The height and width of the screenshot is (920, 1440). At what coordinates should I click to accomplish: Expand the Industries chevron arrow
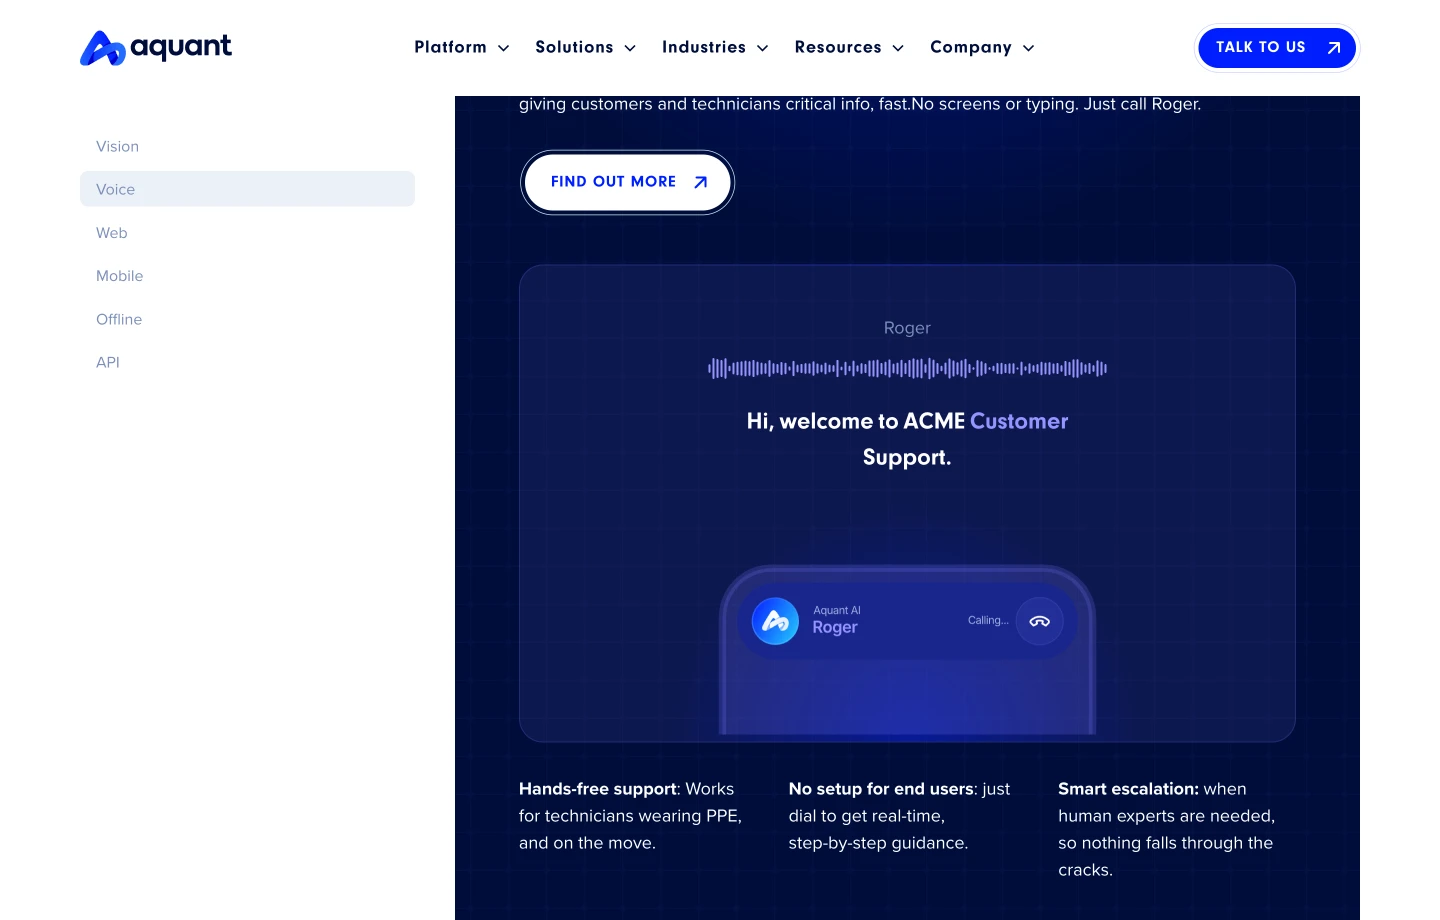pyautogui.click(x=762, y=48)
